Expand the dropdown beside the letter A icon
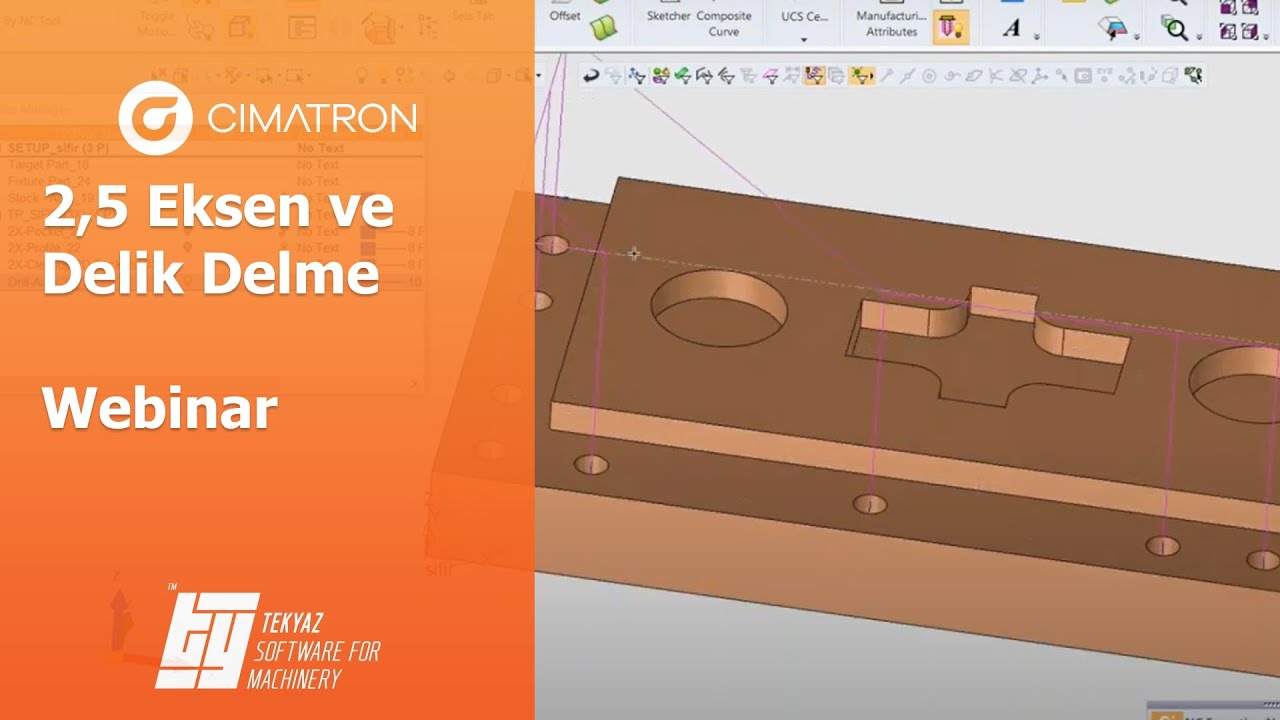This screenshot has height=720, width=1280. 1037,37
